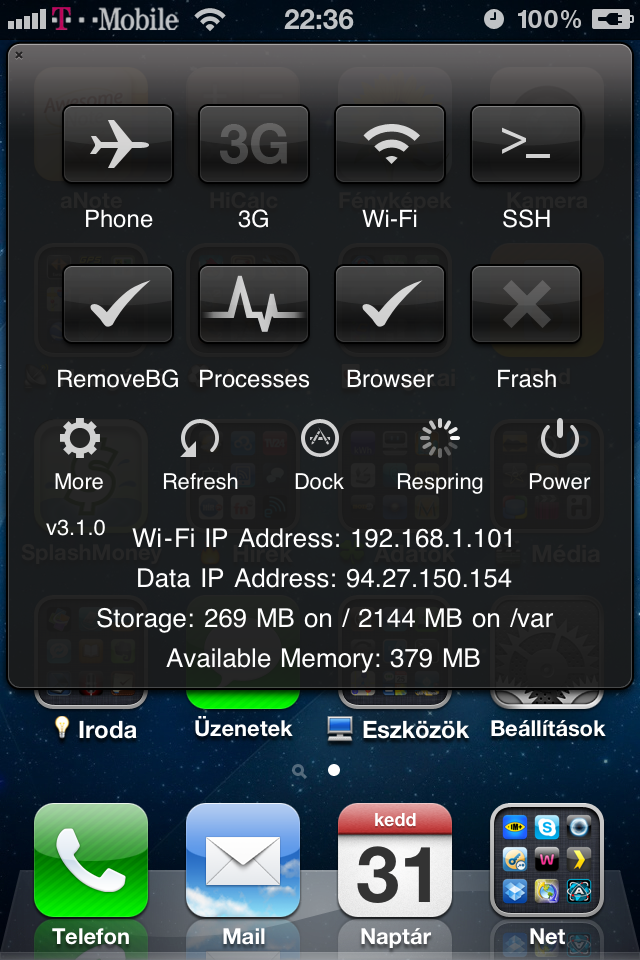Open the Telefon app in the dock

91,860
